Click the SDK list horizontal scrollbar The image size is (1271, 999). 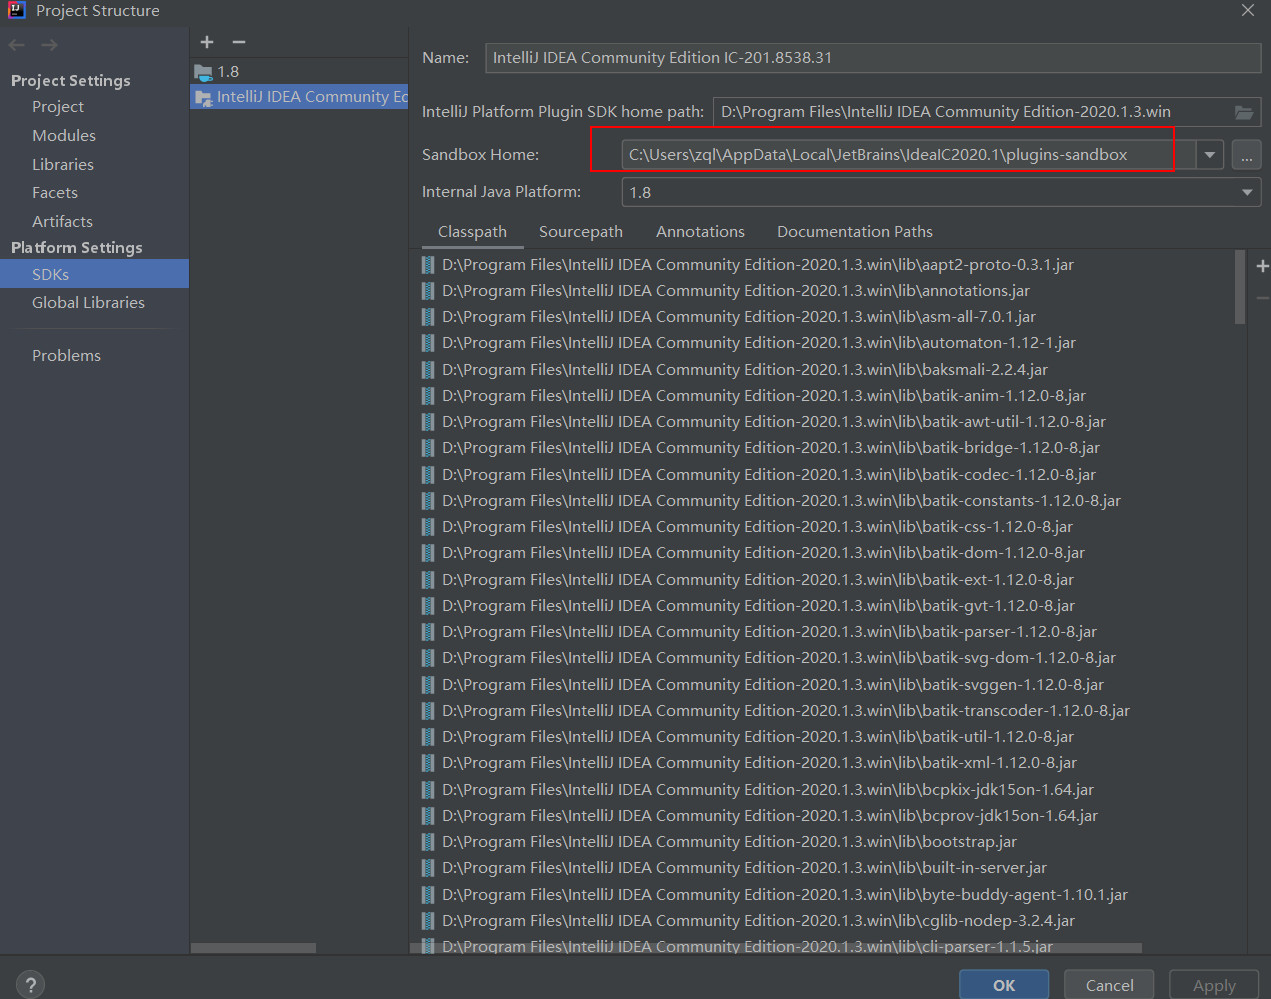(x=253, y=948)
